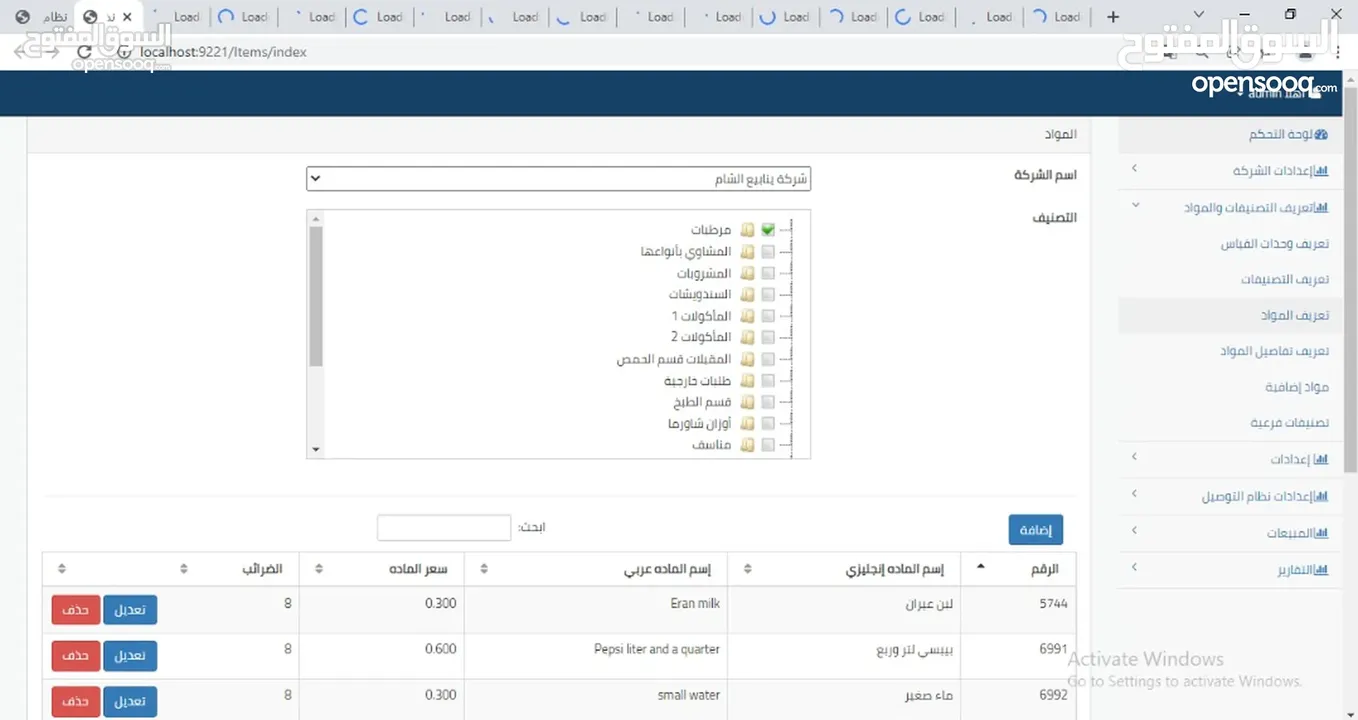Delete the small water row

[x=75, y=702]
